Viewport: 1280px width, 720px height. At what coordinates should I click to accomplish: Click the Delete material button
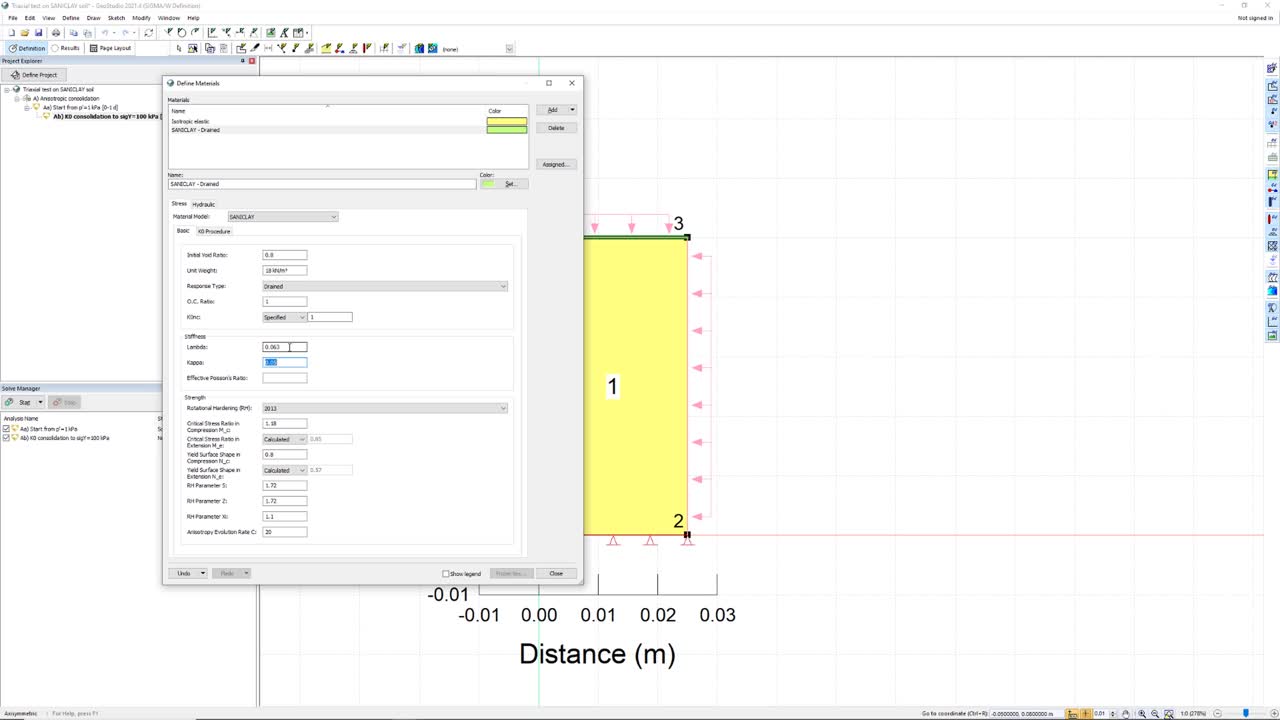click(556, 128)
